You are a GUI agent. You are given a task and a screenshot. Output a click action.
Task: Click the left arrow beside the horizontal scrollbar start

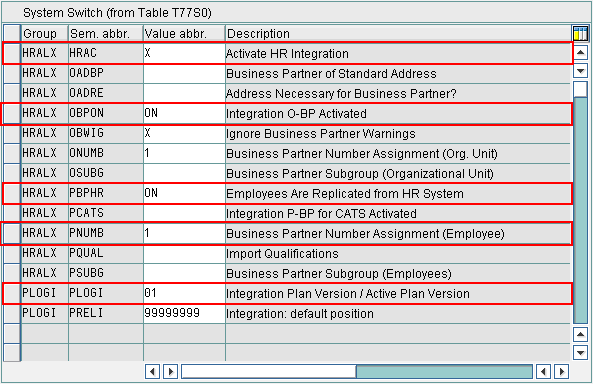152,372
